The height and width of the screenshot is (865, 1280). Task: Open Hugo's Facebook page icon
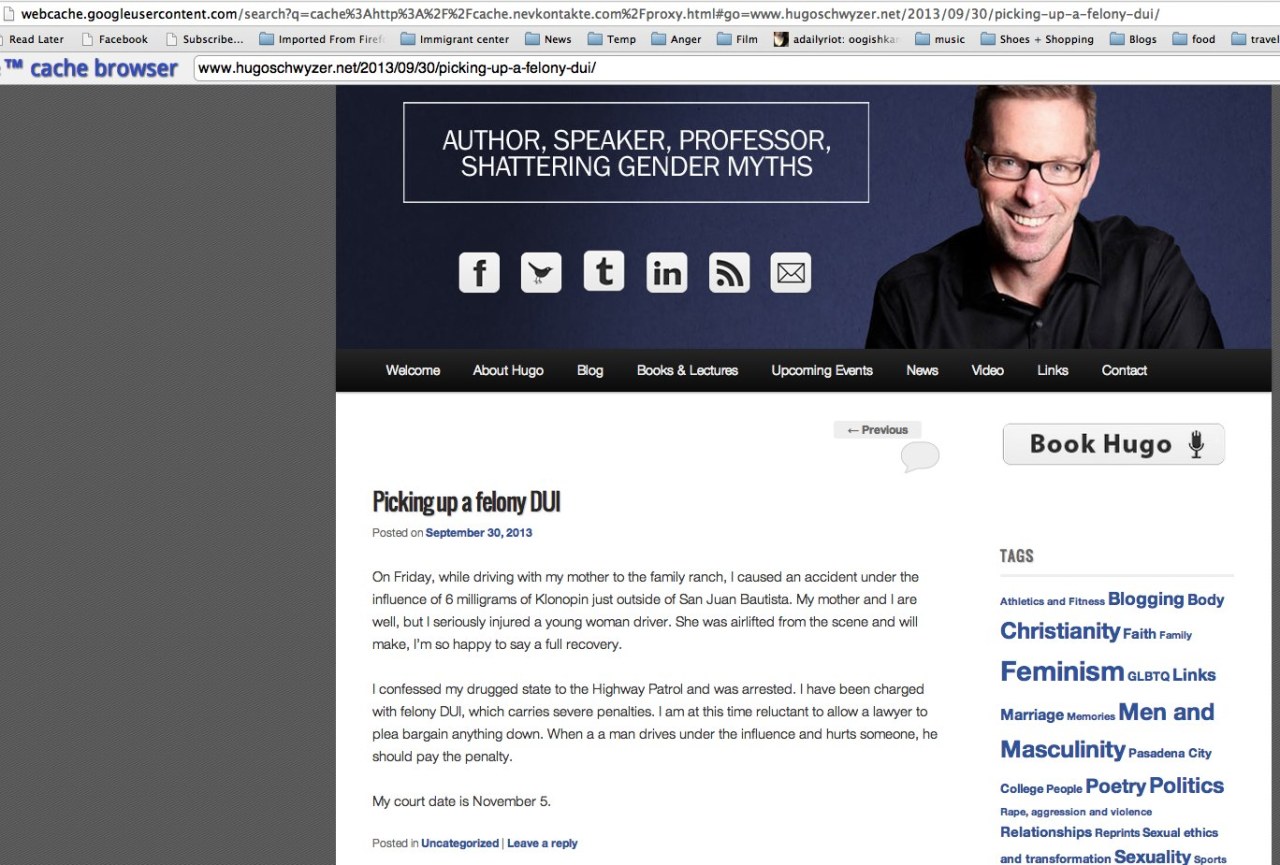[479, 272]
